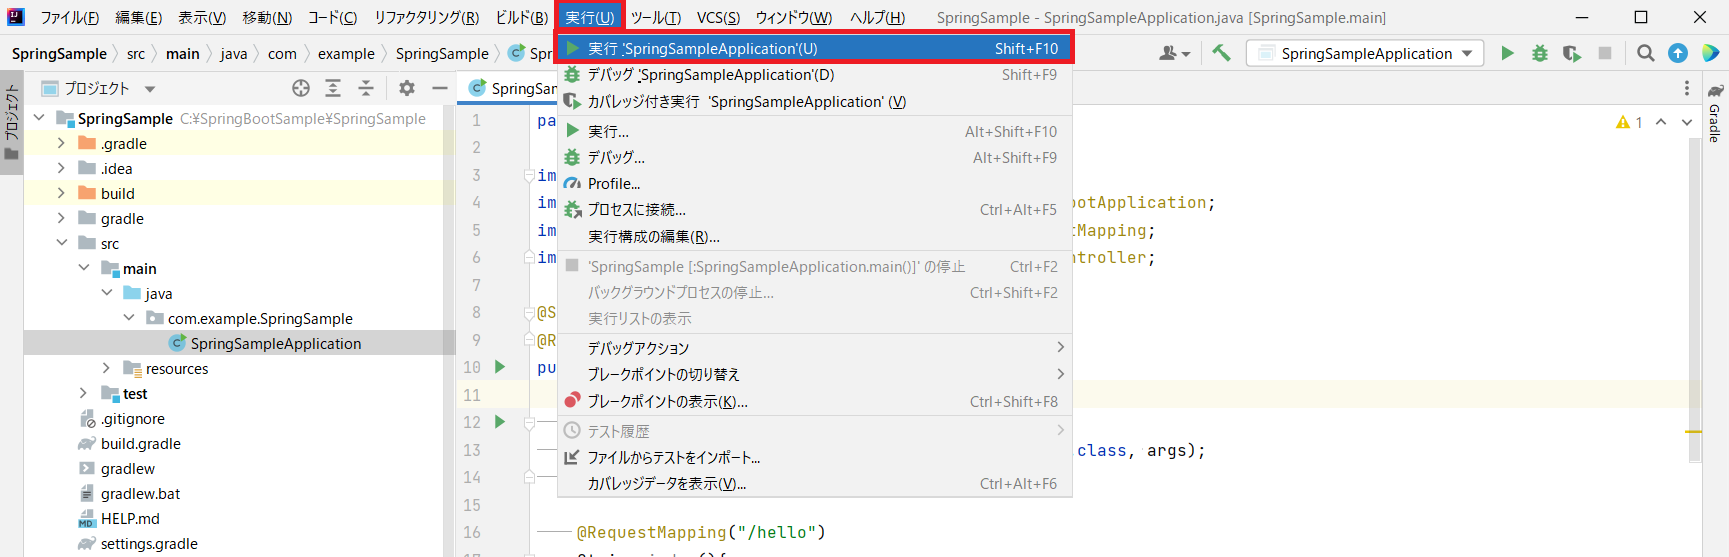
Task: Select Run 'SpringSampleApplication' menu entry
Action: tap(702, 48)
